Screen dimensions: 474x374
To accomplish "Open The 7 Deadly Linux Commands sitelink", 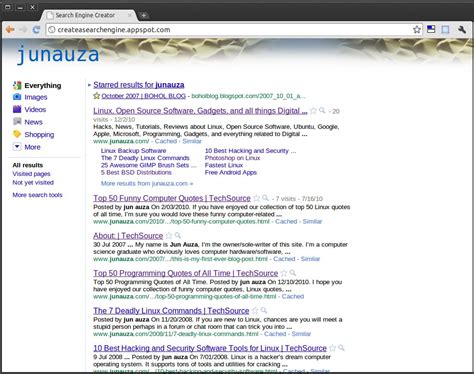I will (145, 158).
